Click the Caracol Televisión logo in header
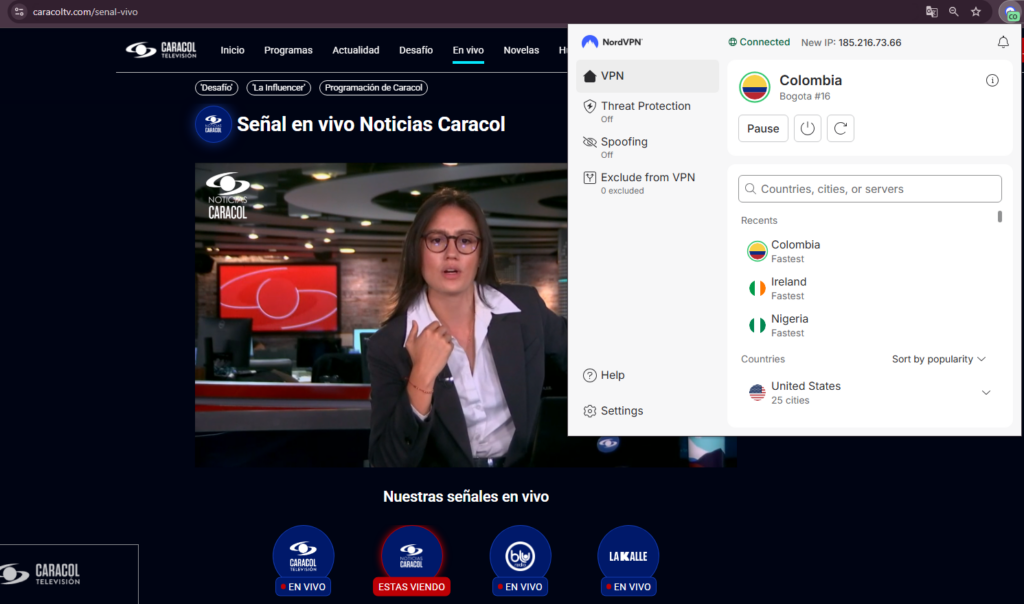The width and height of the screenshot is (1024, 604). click(x=161, y=50)
